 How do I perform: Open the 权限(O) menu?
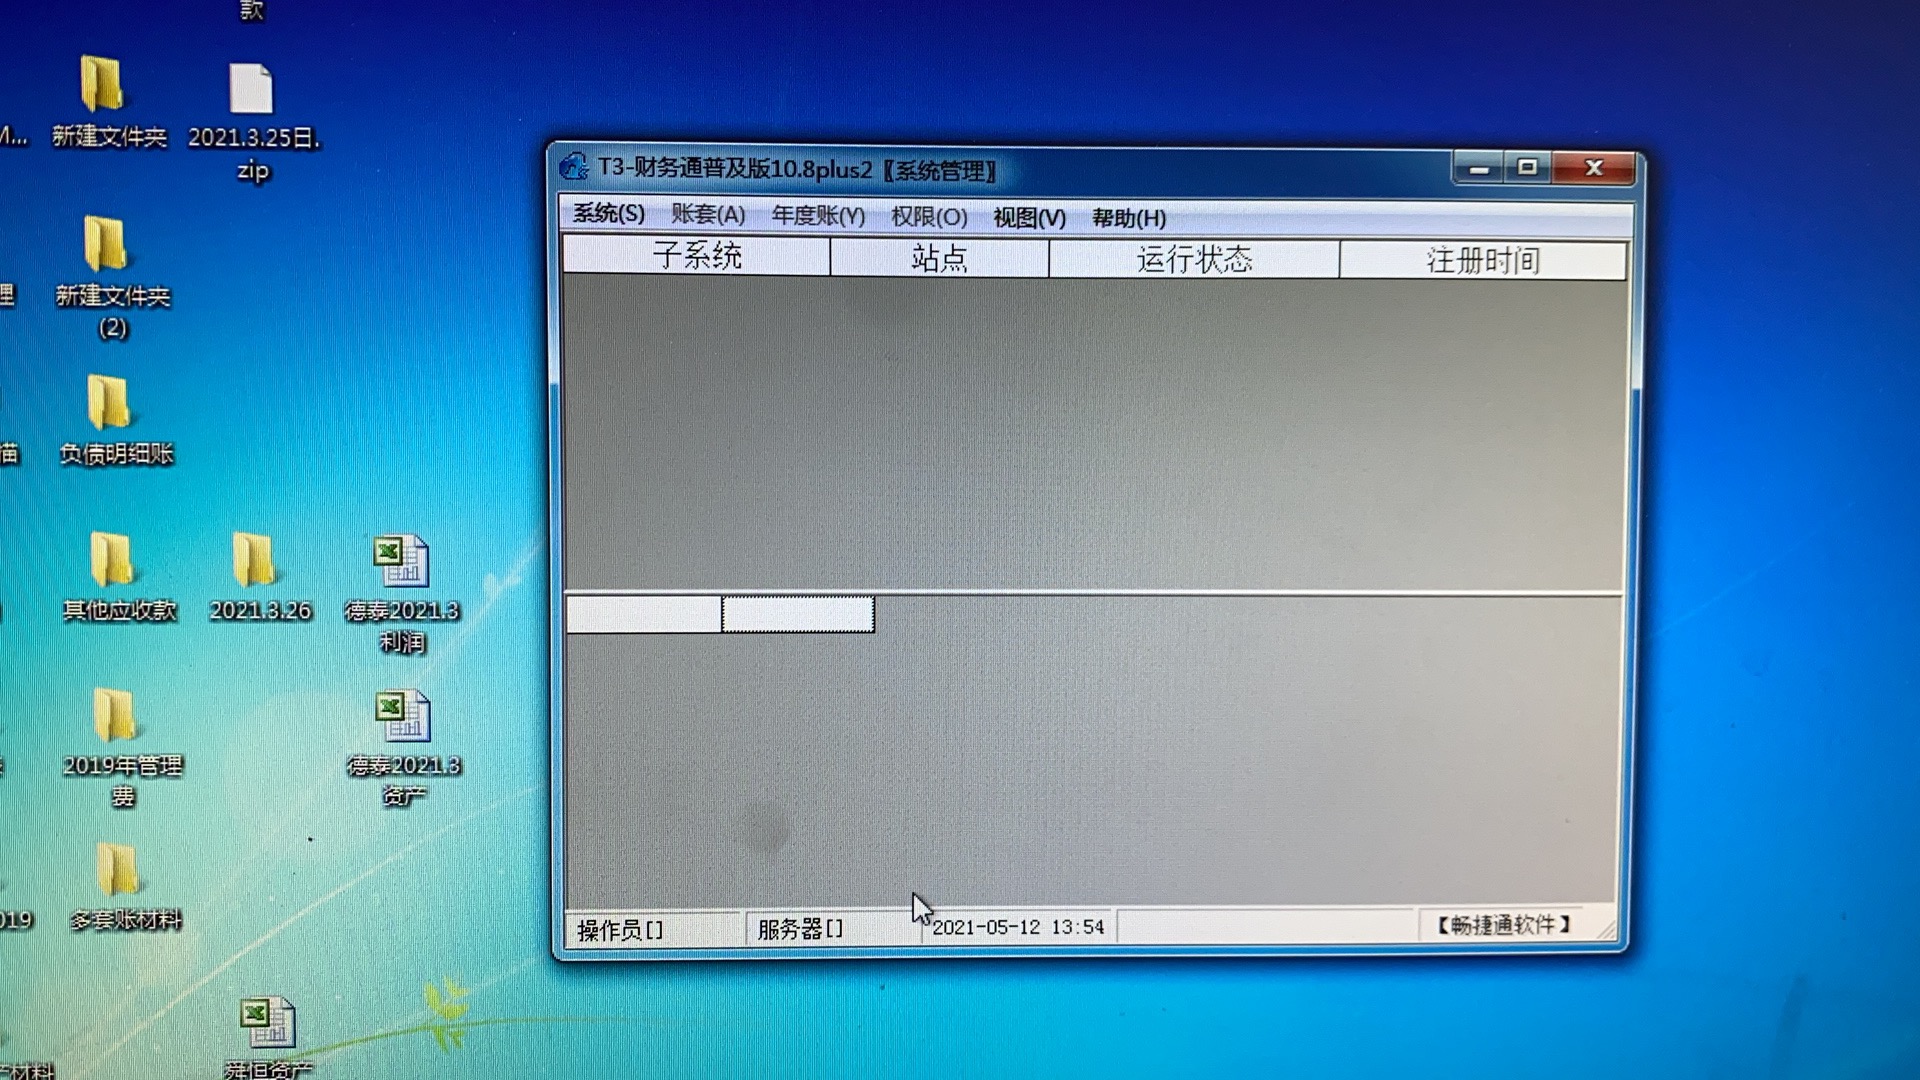929,216
